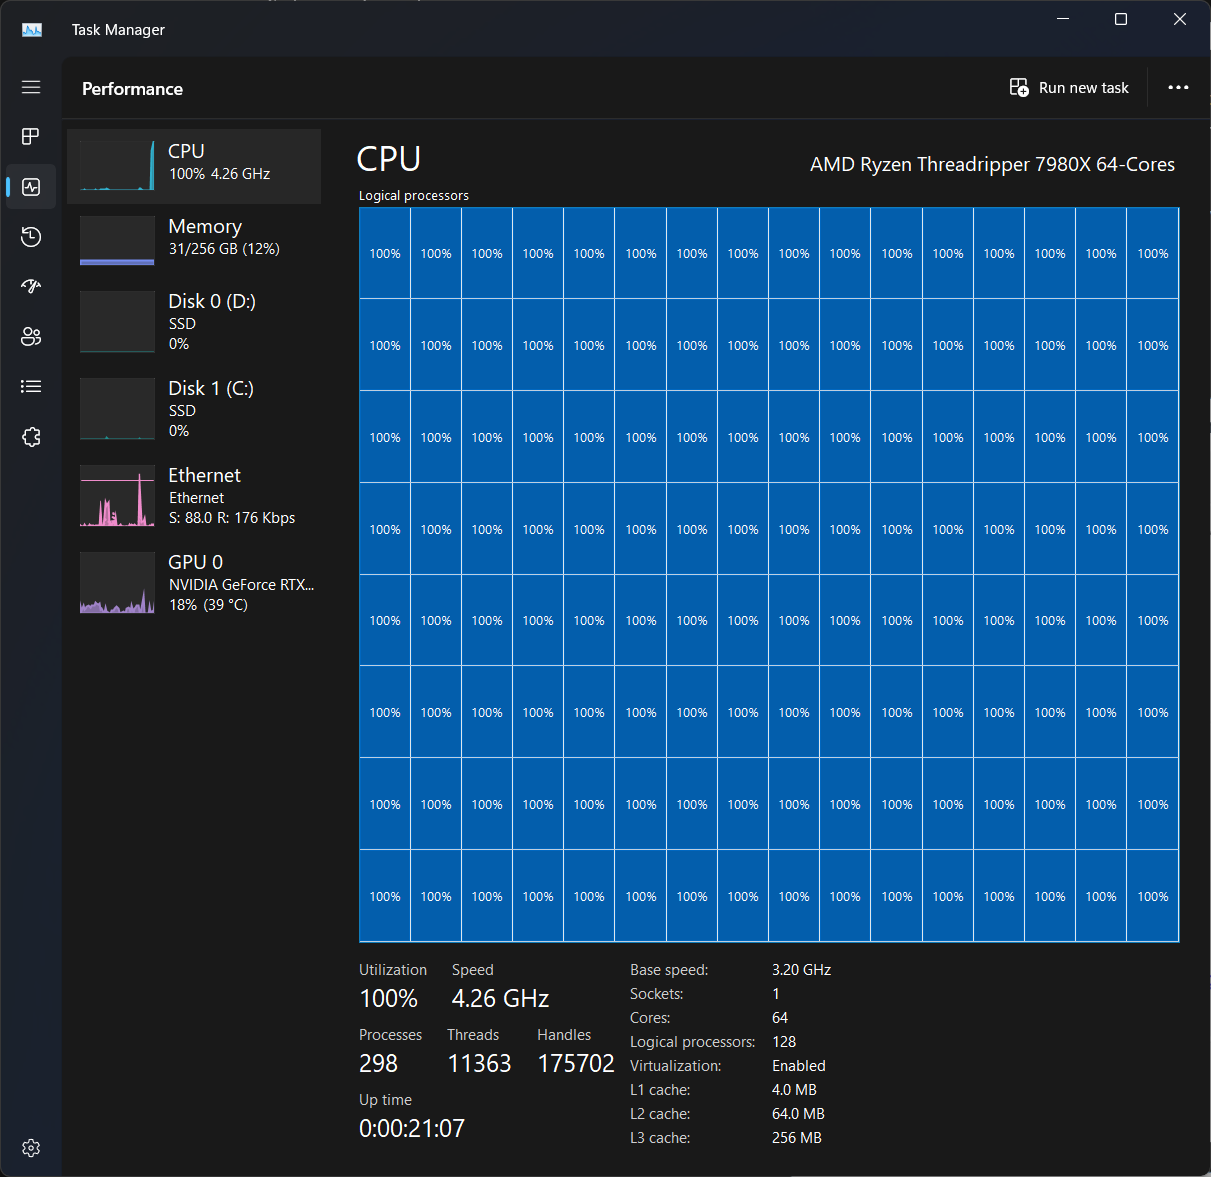Select the Memory performance item
This screenshot has height=1177, width=1211.
coord(194,241)
